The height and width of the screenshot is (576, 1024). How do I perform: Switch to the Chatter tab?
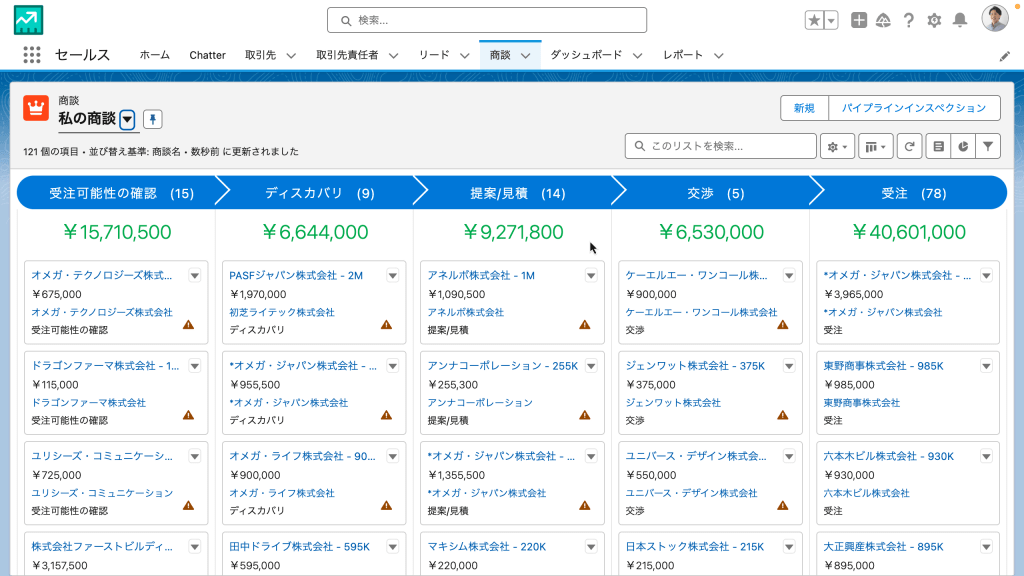click(207, 55)
